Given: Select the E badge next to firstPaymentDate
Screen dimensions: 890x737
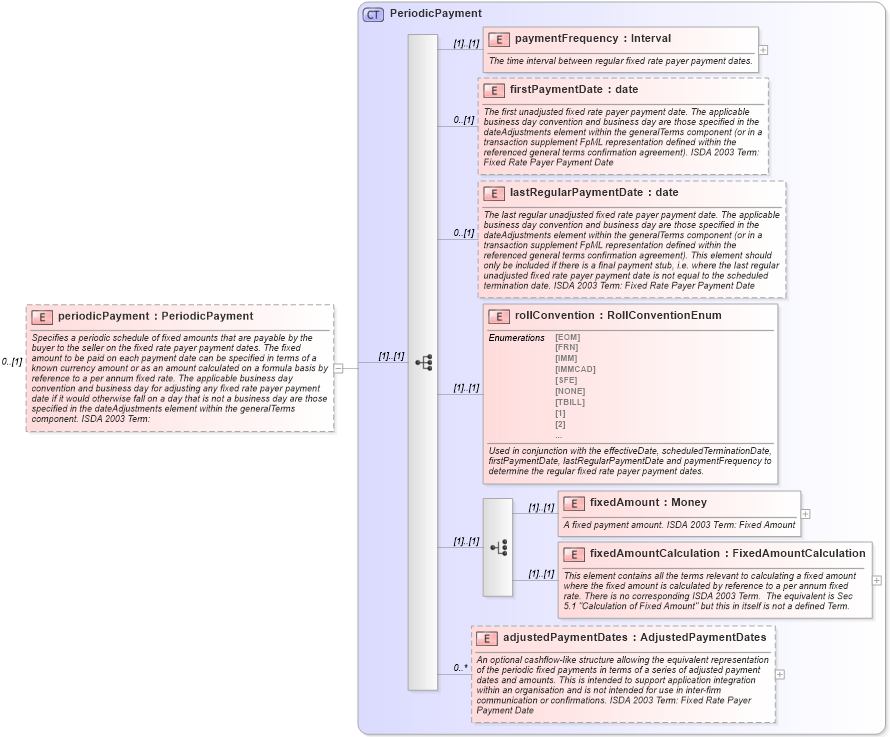Looking at the screenshot, I should point(492,89).
